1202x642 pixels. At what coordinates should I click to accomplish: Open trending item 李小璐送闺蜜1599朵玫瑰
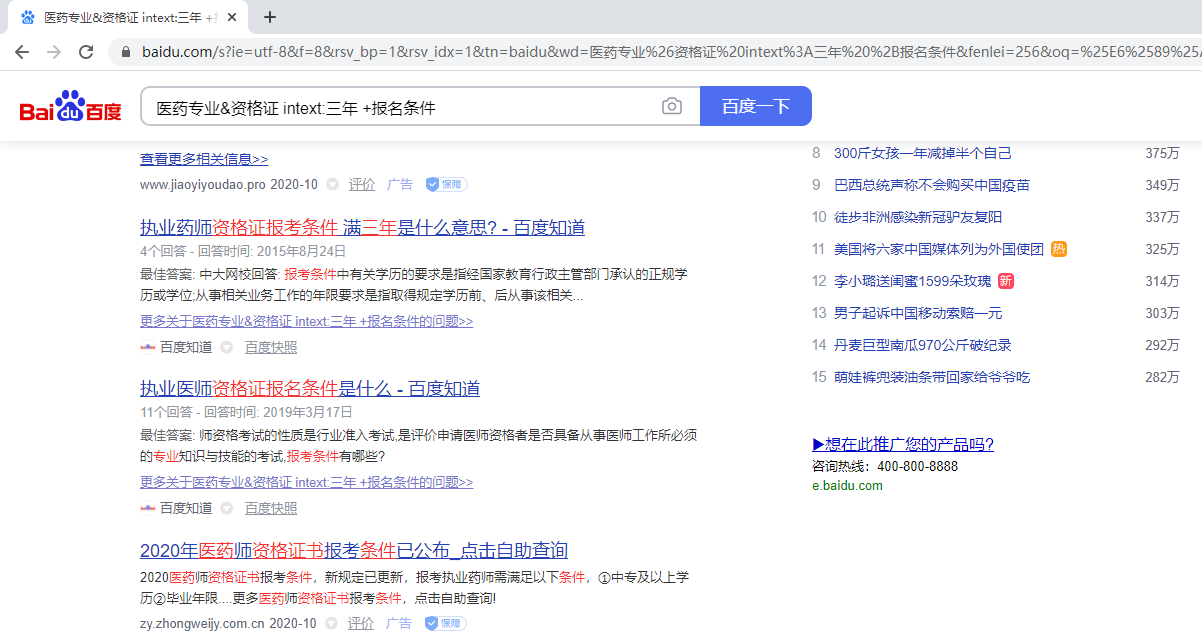click(x=913, y=281)
